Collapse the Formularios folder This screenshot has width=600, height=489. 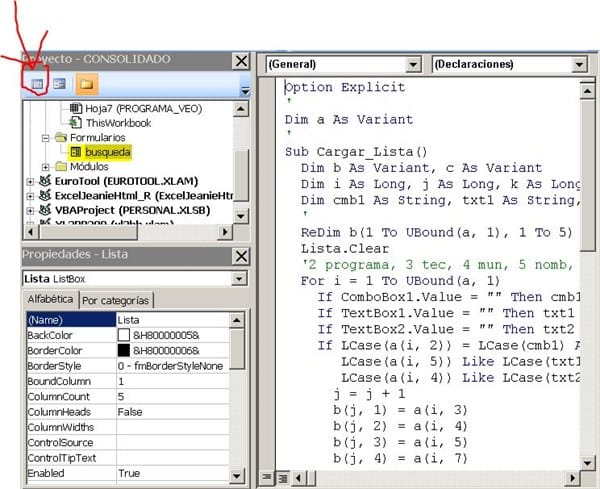(x=46, y=137)
